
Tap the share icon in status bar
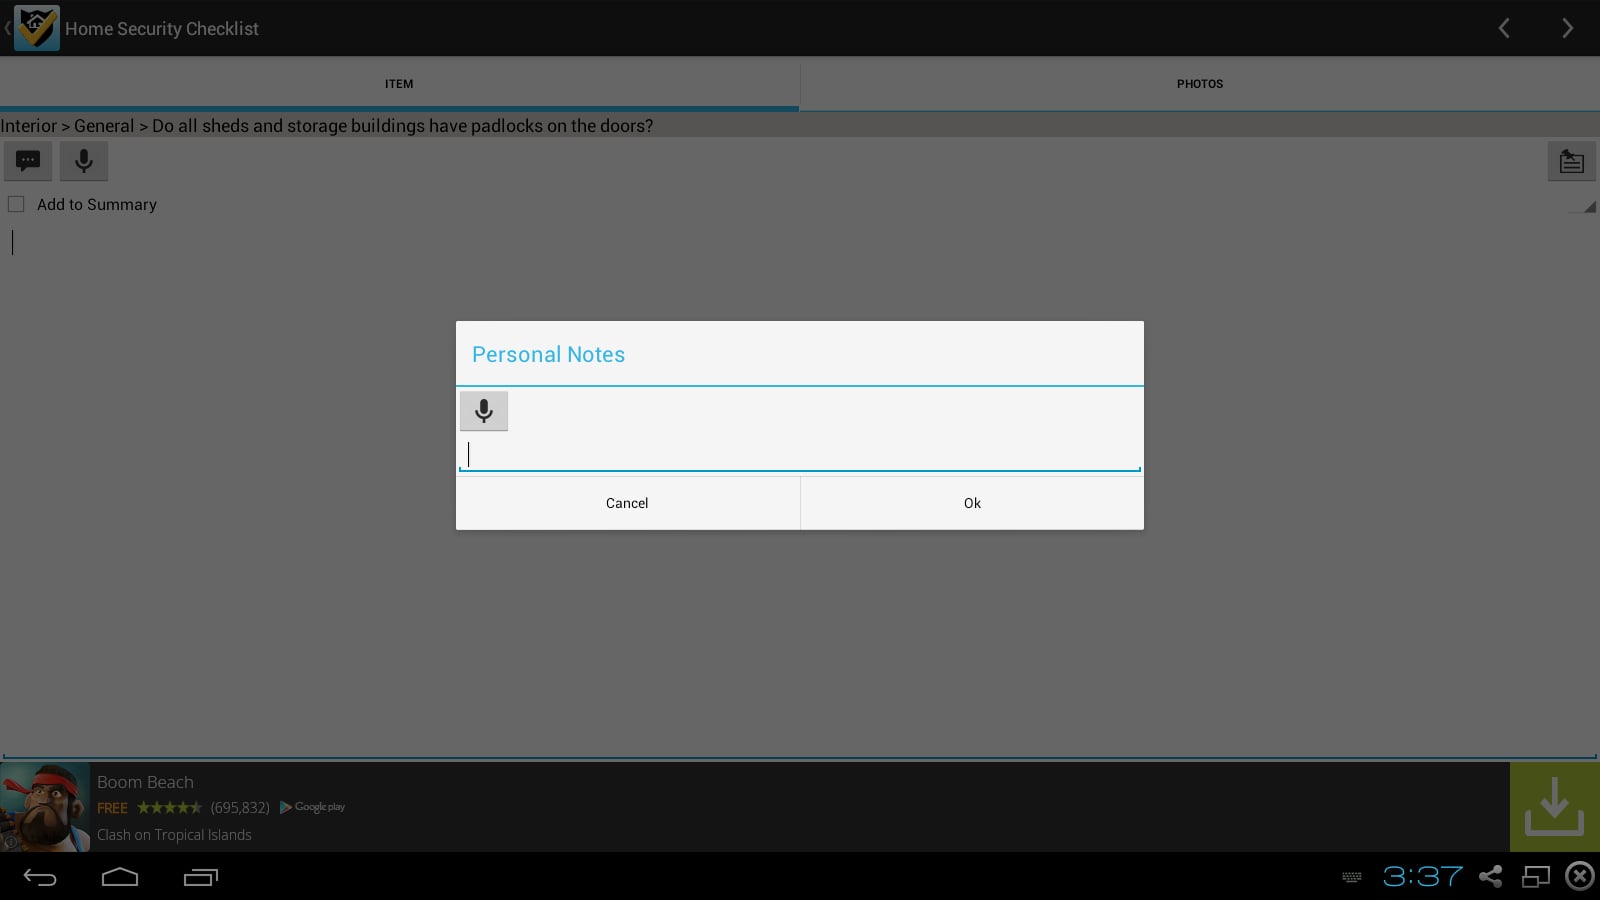[x=1490, y=877]
